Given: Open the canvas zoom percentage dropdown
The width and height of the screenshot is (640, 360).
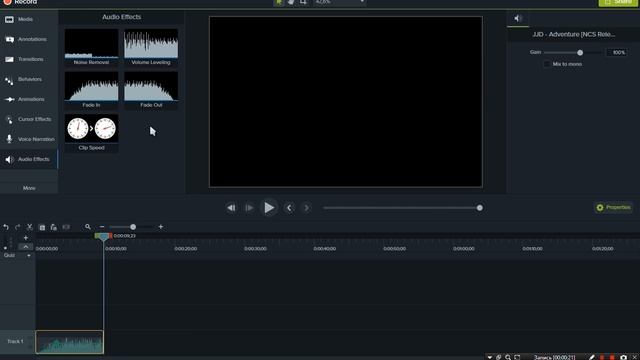Looking at the screenshot, I should [340, 2].
